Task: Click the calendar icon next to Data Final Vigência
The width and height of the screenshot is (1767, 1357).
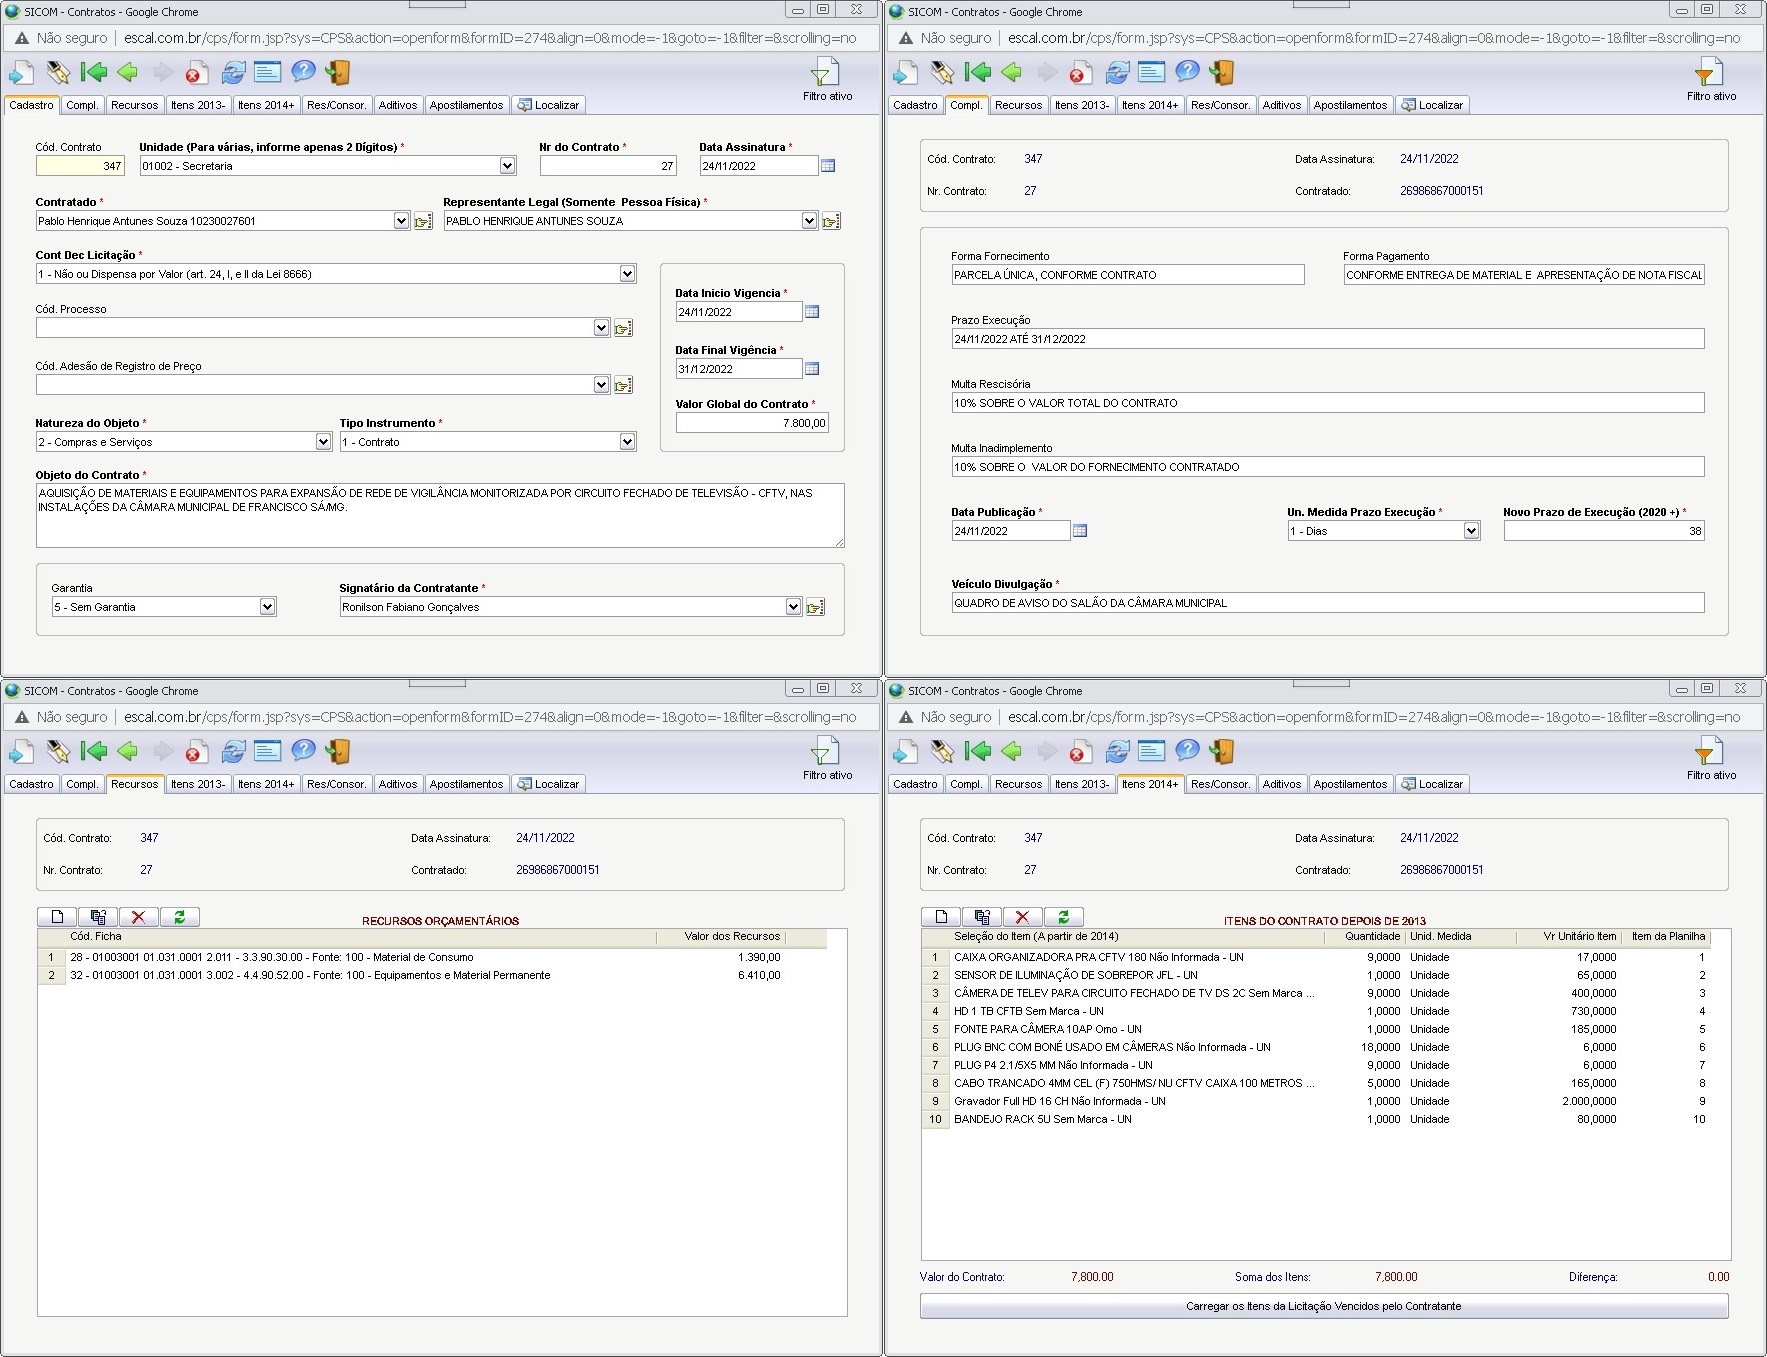Action: tap(812, 369)
